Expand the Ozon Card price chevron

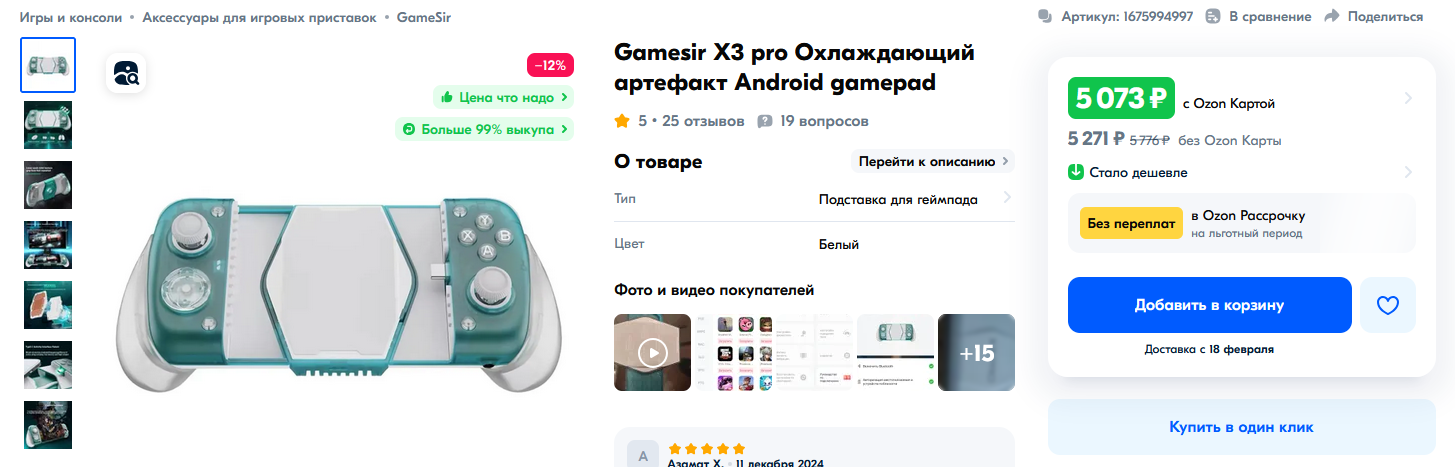[1408, 98]
